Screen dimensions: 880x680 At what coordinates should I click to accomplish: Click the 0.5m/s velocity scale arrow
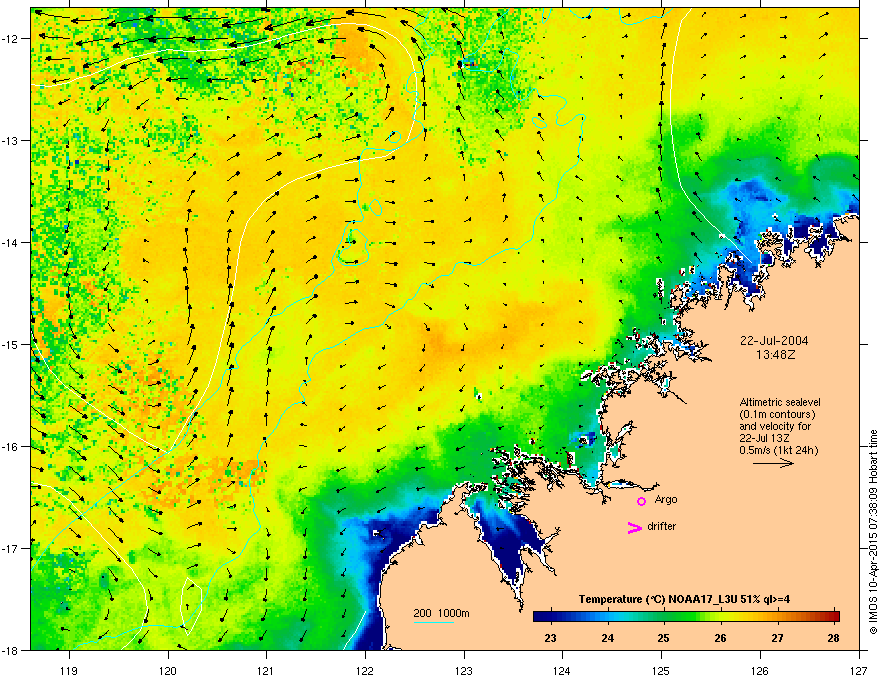pos(773,463)
